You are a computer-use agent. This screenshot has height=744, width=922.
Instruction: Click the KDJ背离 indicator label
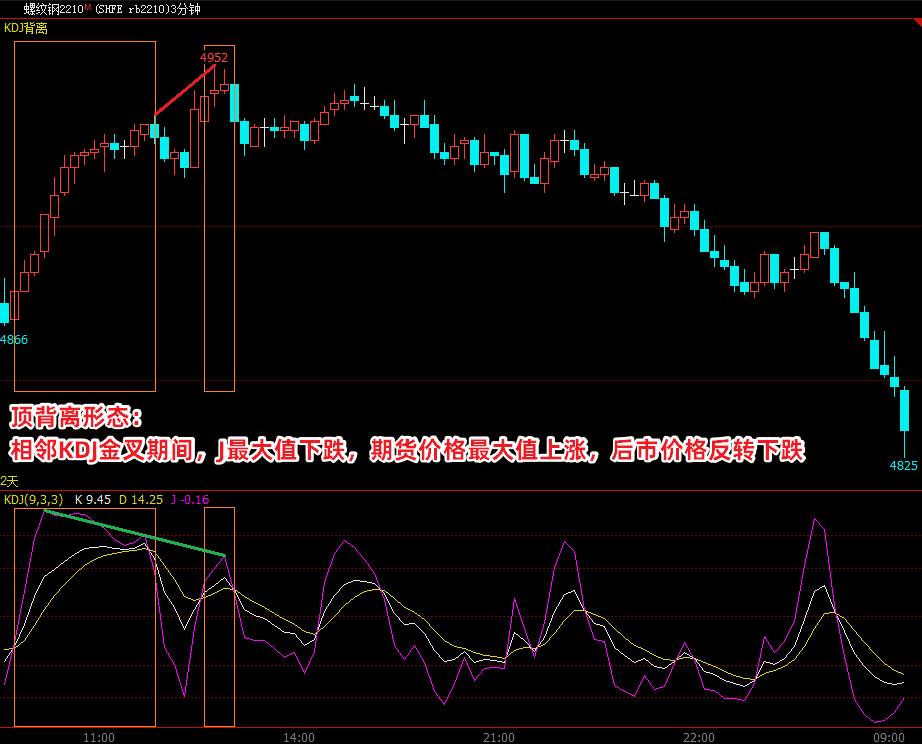(26, 28)
